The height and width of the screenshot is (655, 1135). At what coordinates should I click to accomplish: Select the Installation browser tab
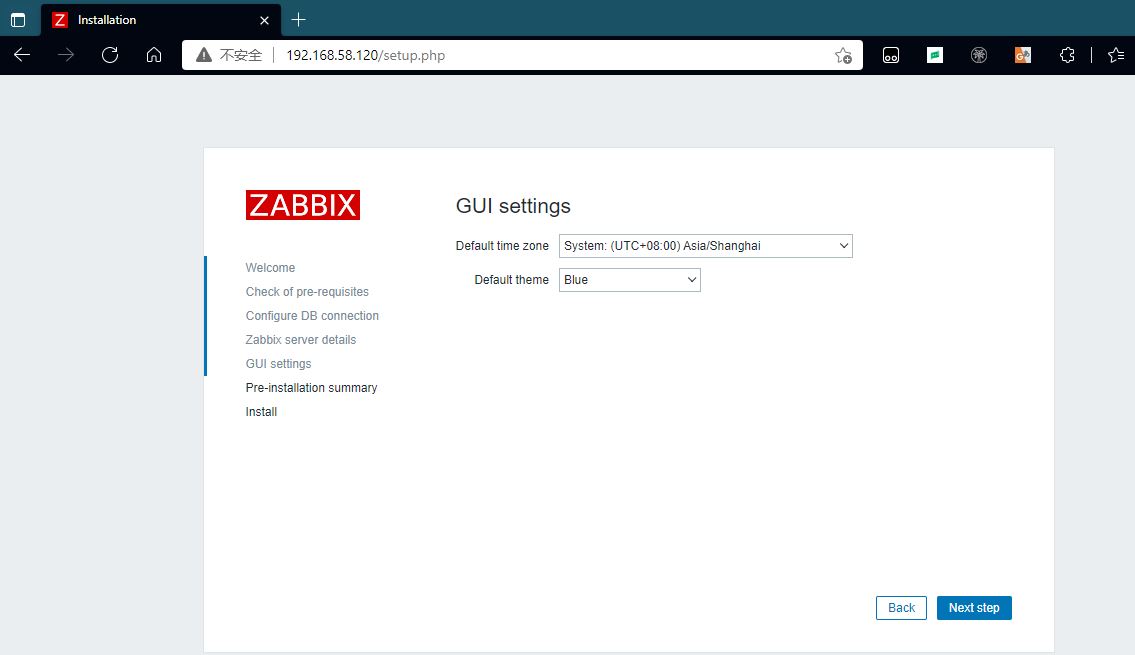click(159, 20)
